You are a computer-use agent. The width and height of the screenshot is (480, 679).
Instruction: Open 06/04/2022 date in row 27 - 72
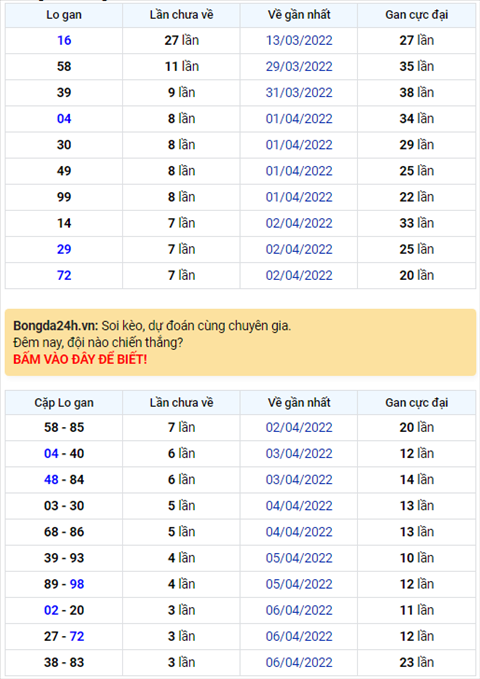click(x=299, y=637)
